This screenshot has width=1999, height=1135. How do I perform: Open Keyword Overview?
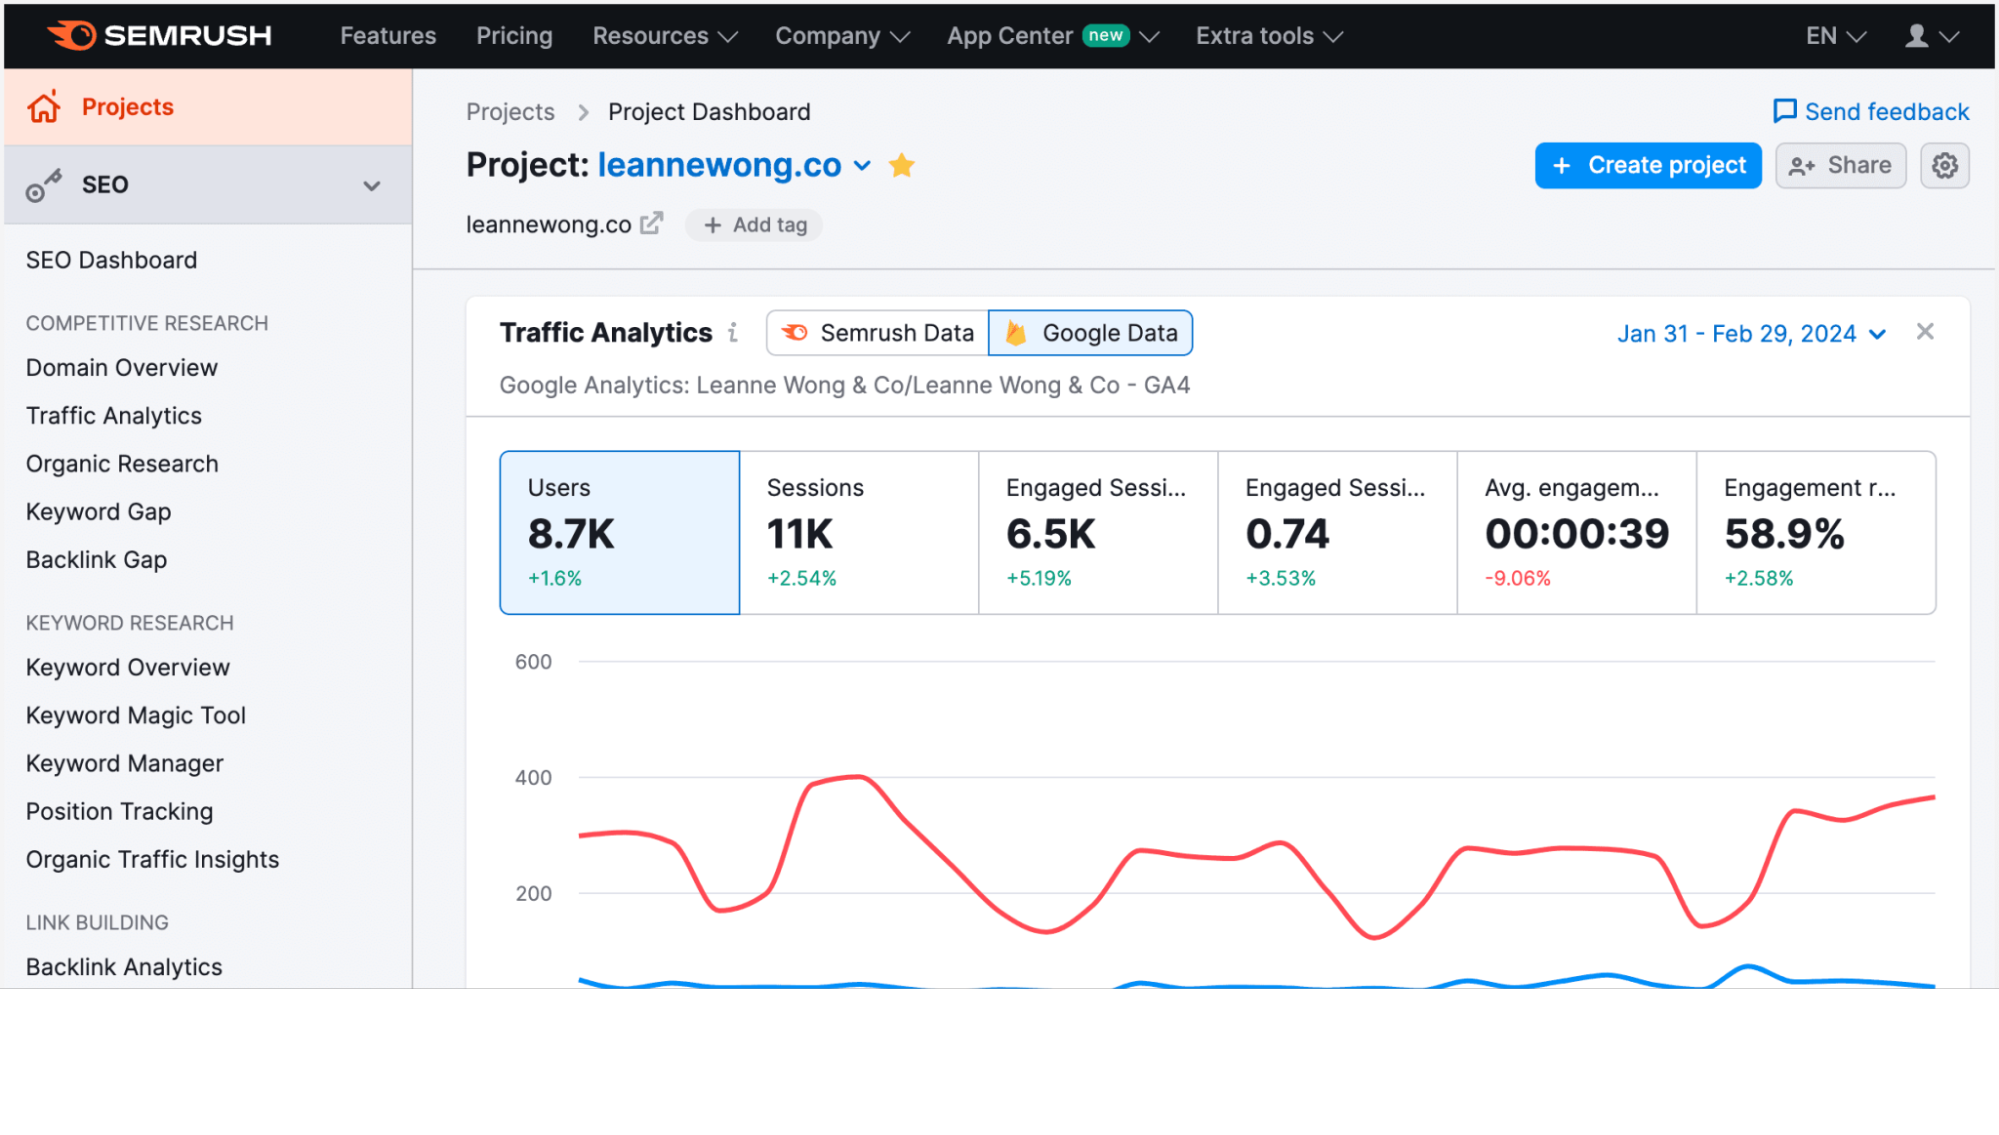coord(128,667)
